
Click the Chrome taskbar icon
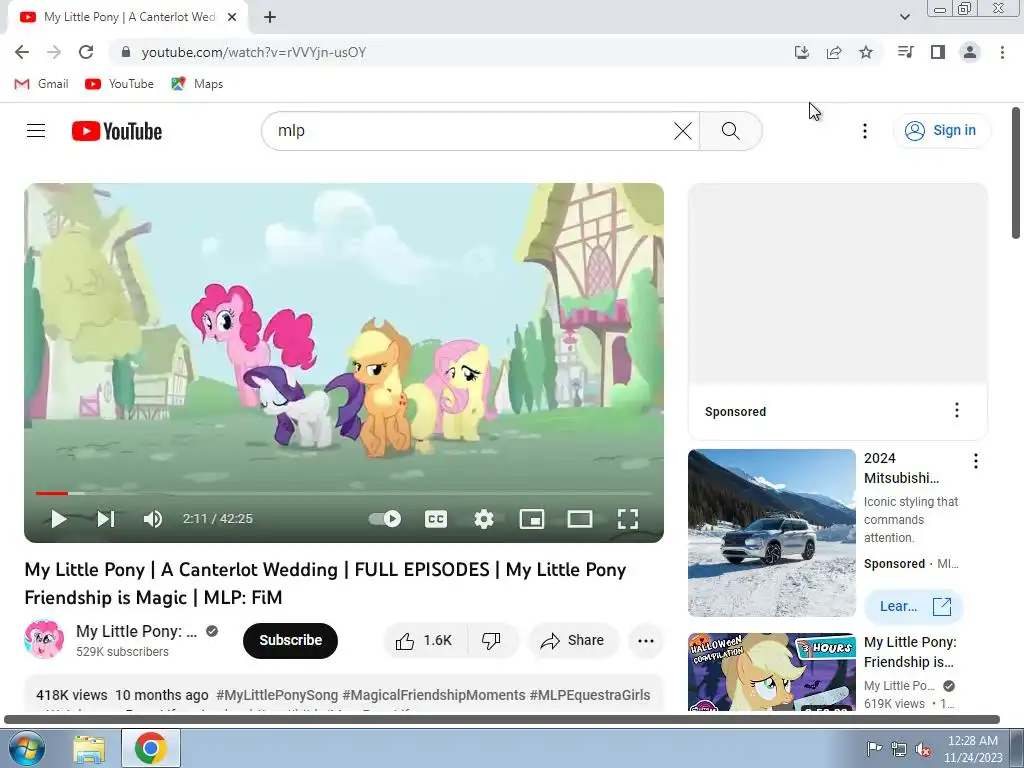tap(151, 748)
